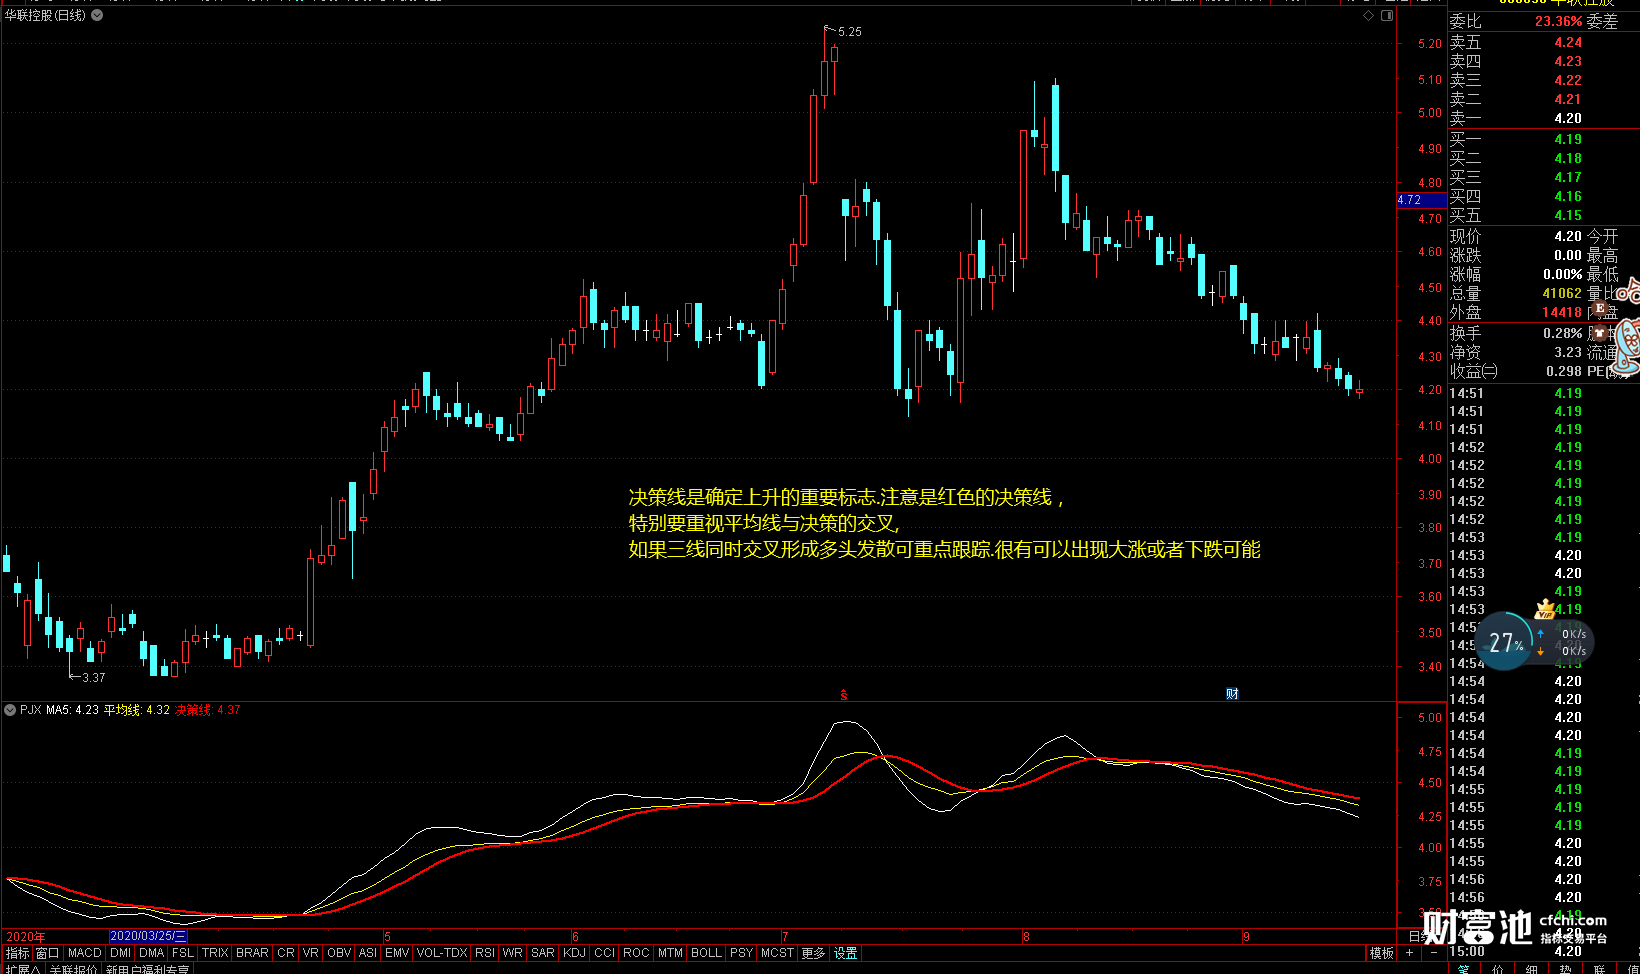Switch indicator to BRAR
The image size is (1640, 974).
(x=252, y=953)
